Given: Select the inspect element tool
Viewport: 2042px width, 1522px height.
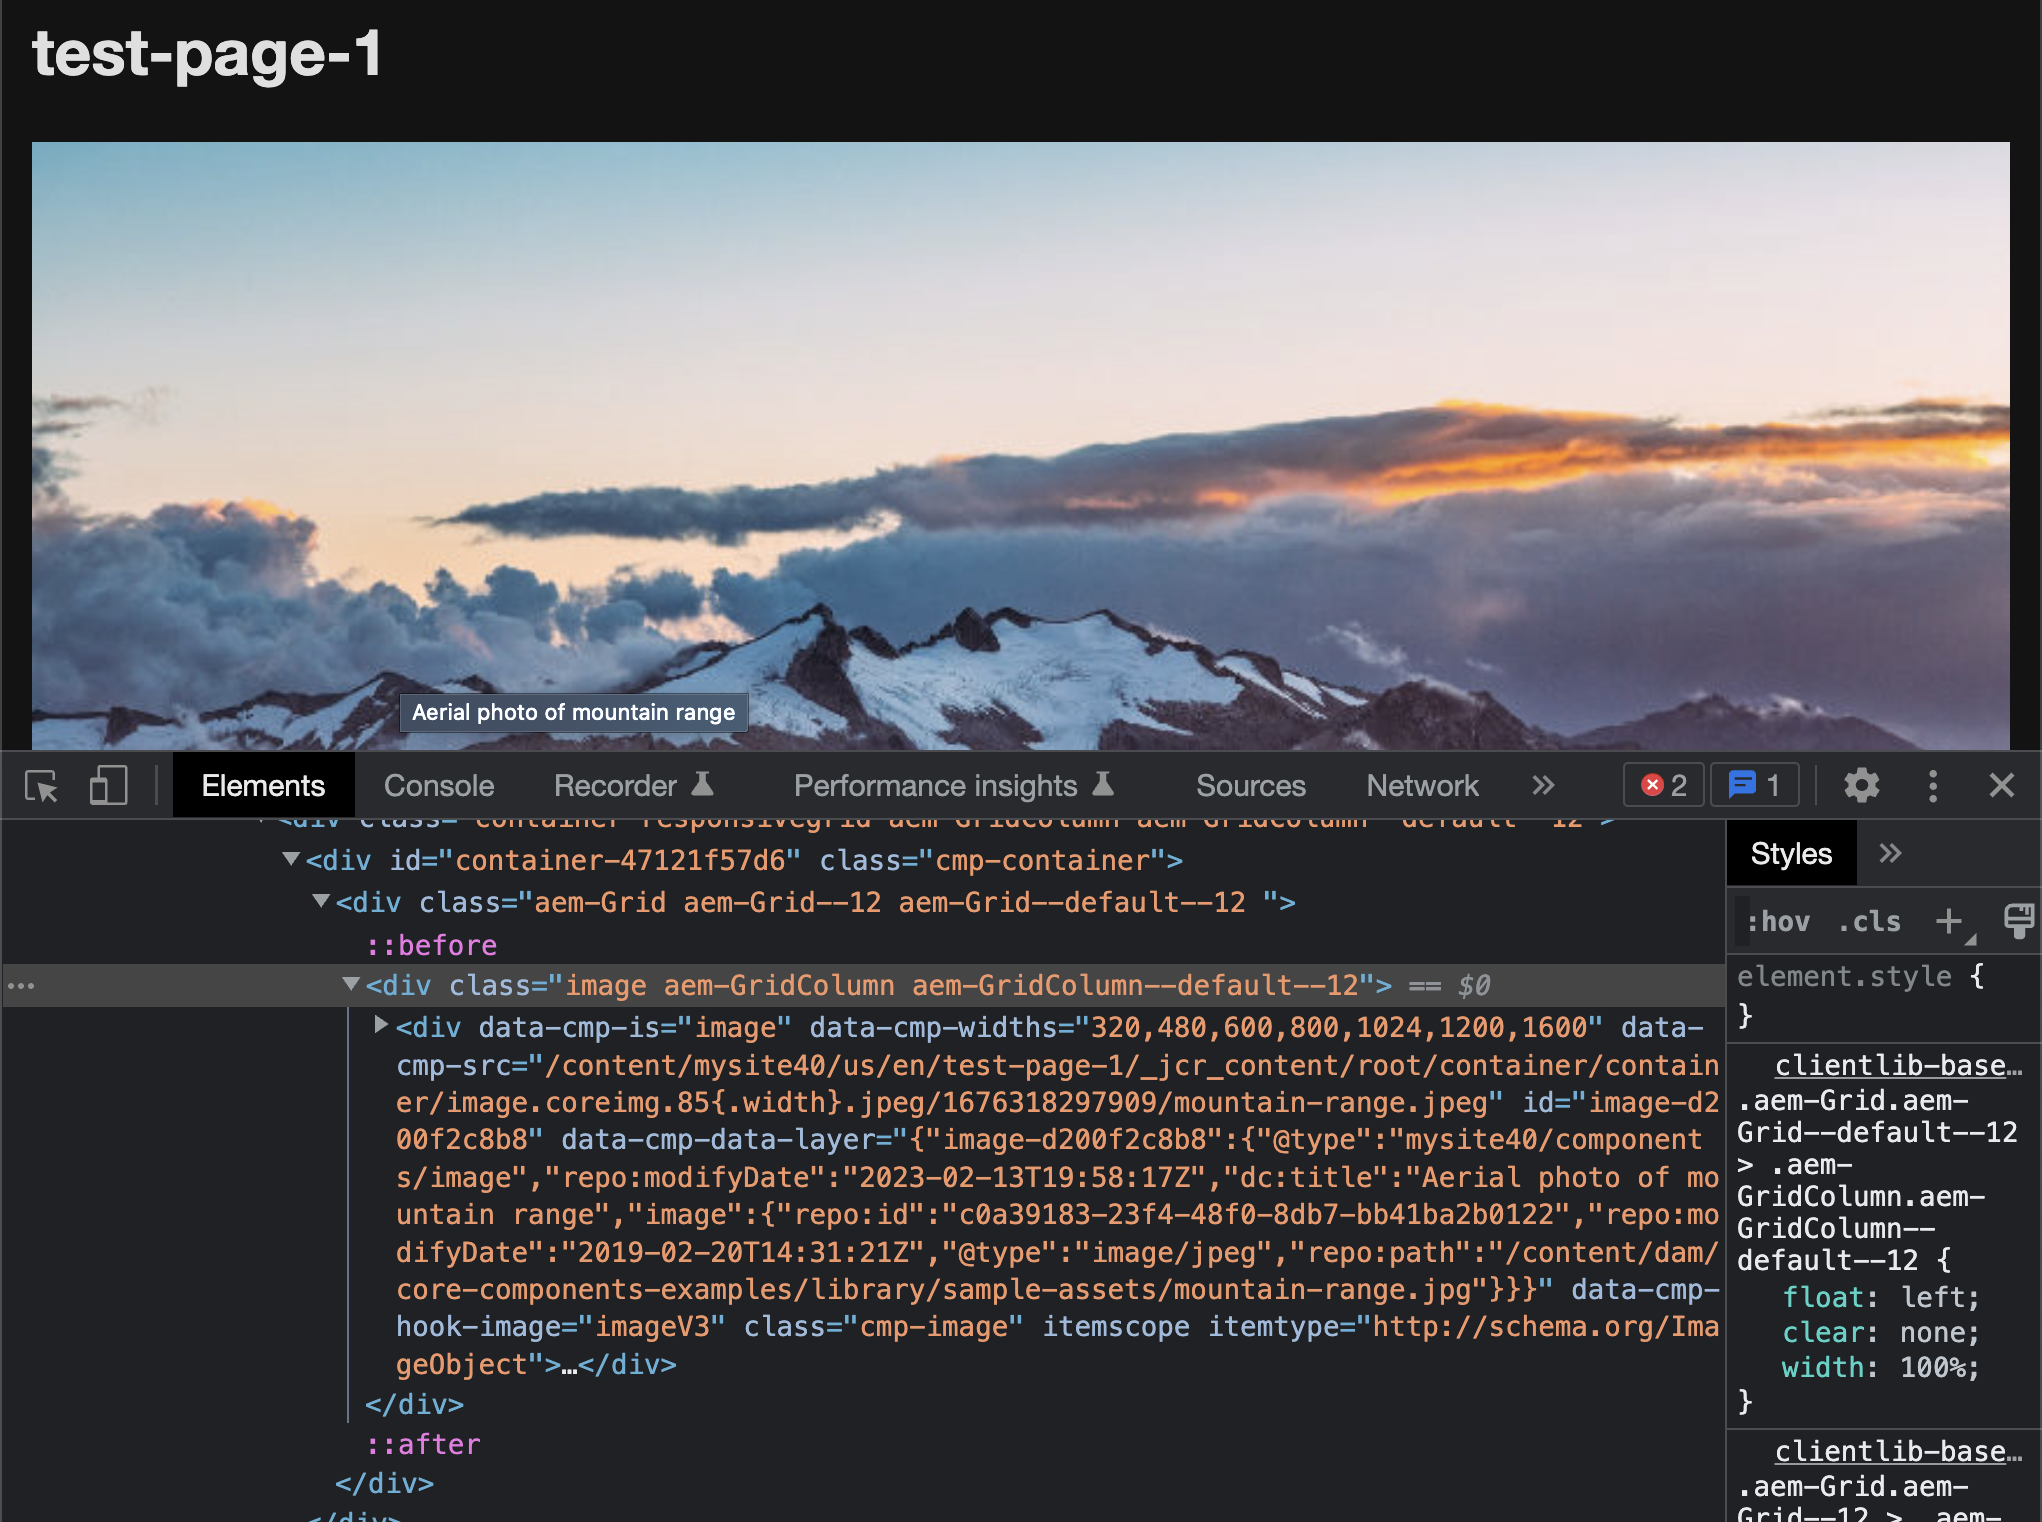Looking at the screenshot, I should (41, 786).
